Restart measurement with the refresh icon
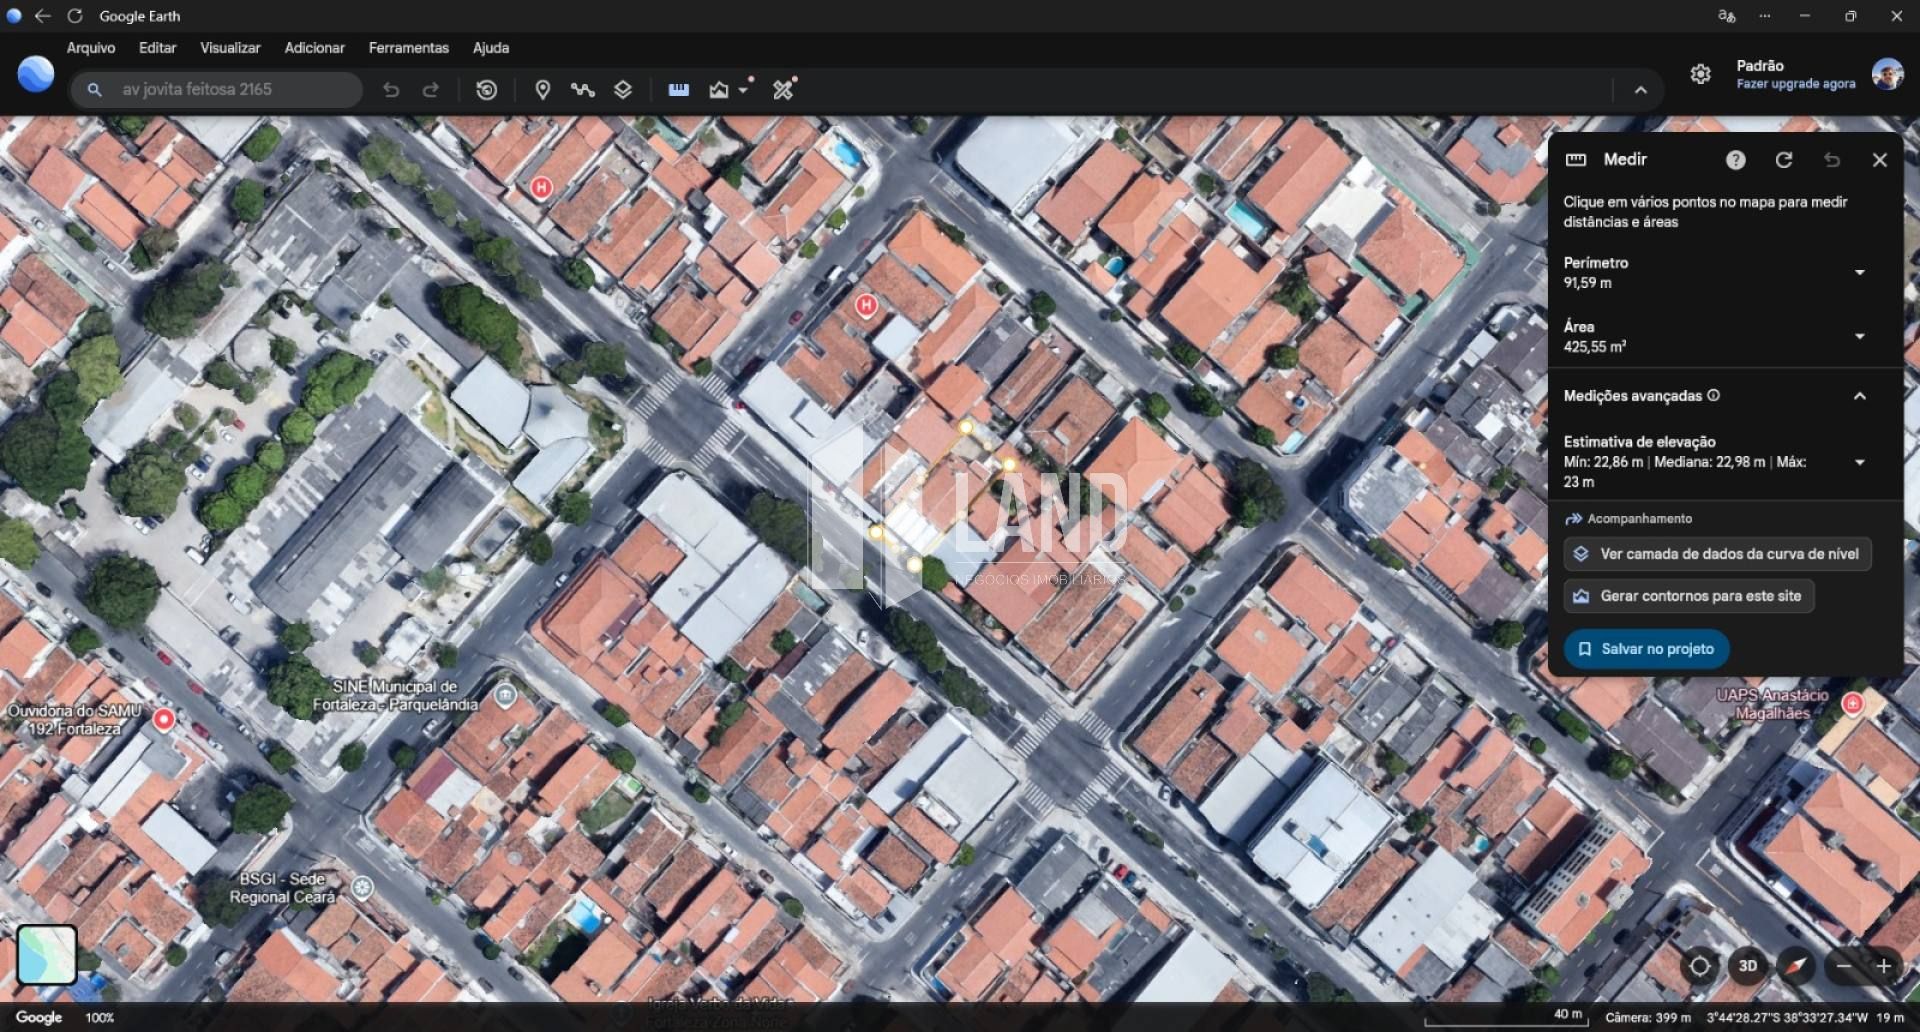Screen dimensions: 1920x1032 1784,160
